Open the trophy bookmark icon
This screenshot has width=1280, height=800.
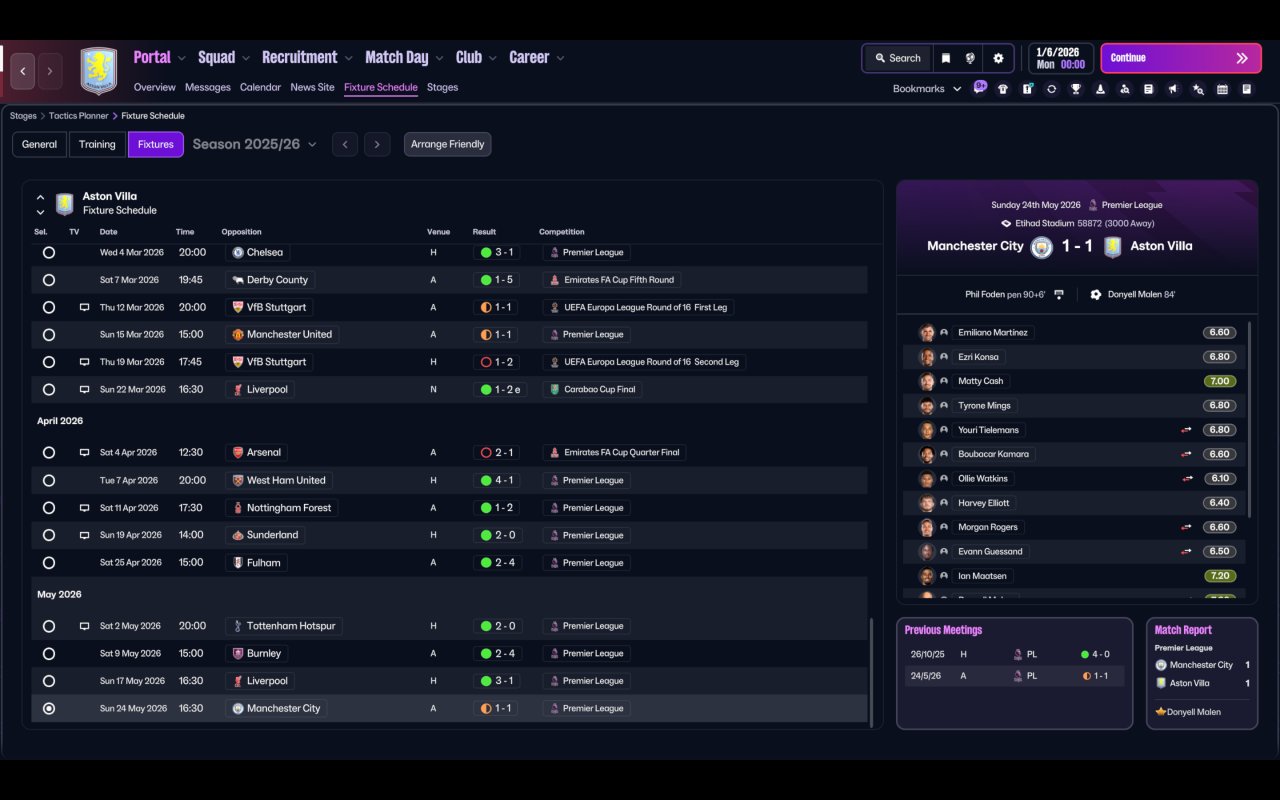click(x=1076, y=89)
